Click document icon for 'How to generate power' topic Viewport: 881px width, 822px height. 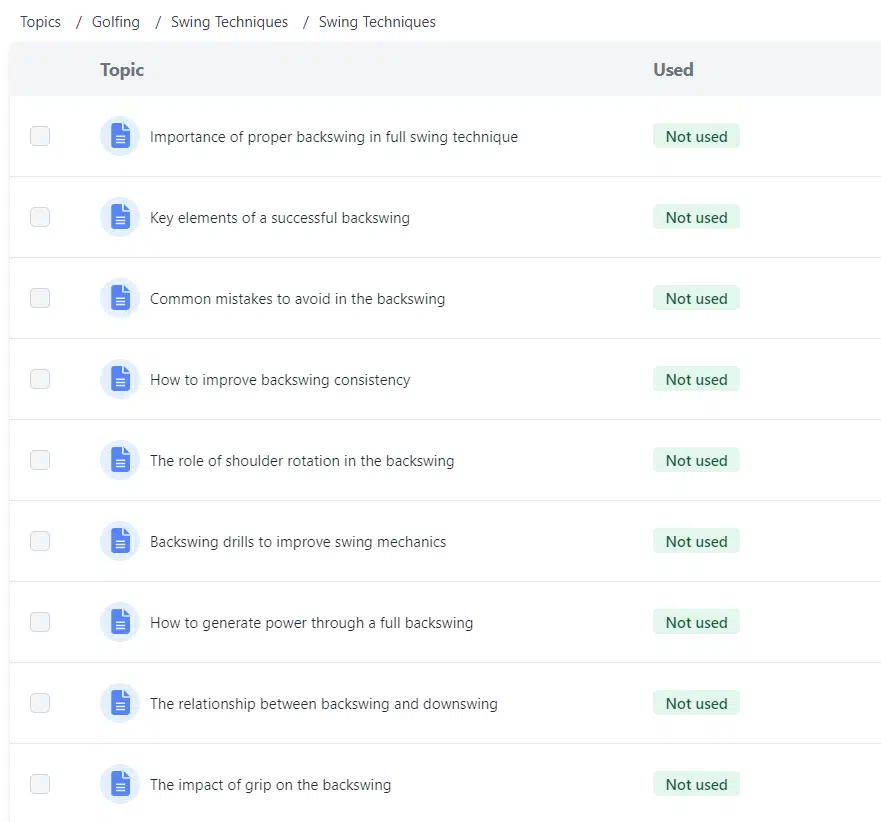[x=120, y=622]
